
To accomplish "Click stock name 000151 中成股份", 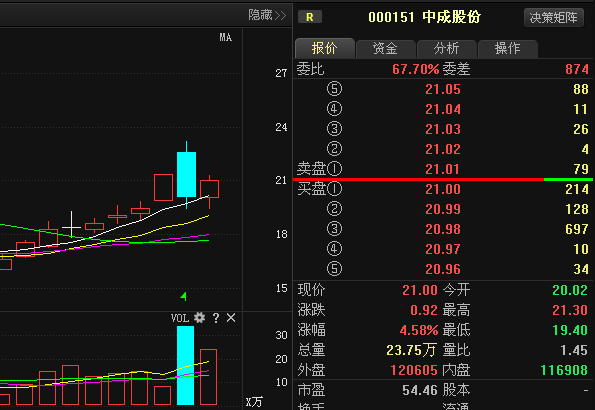I will (x=424, y=17).
